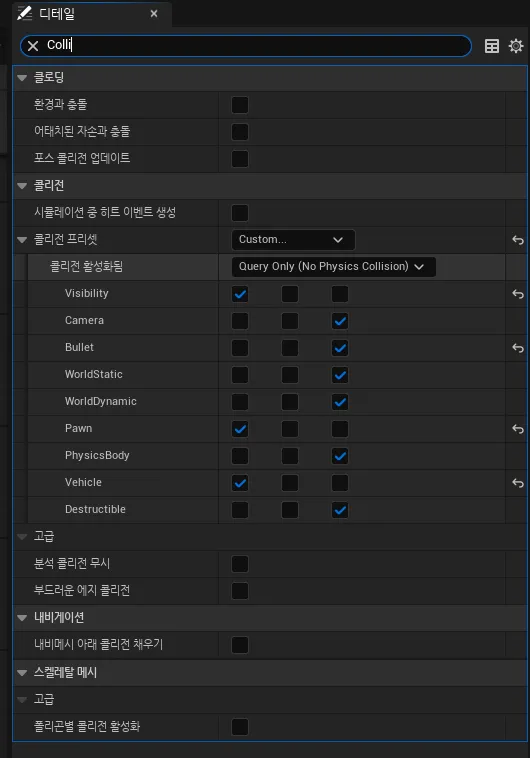
Task: Click the Pawn channel label
Action: point(78,428)
